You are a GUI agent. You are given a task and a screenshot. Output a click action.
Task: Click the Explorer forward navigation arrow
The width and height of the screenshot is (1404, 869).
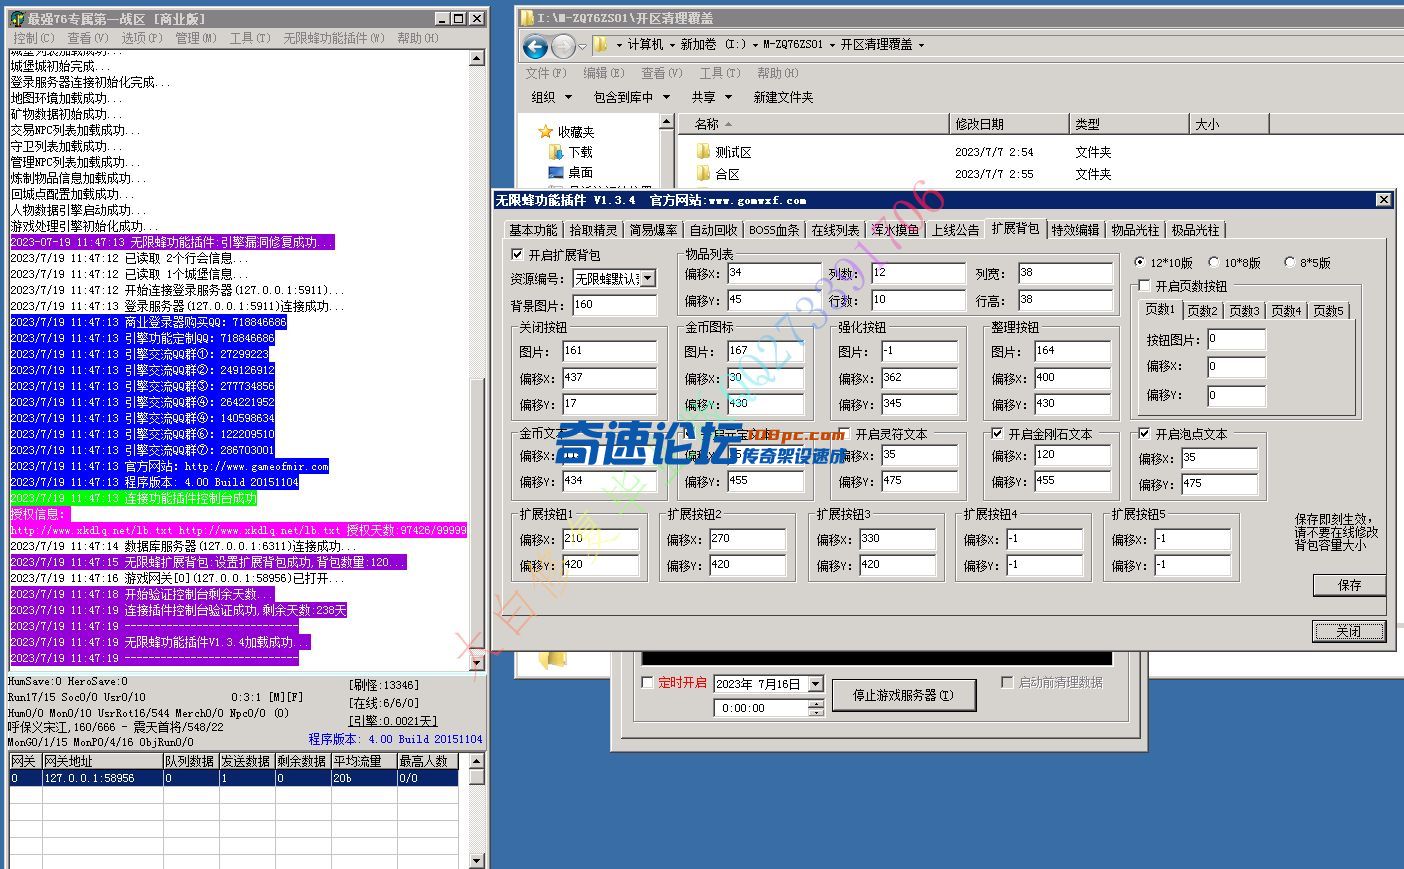(563, 46)
